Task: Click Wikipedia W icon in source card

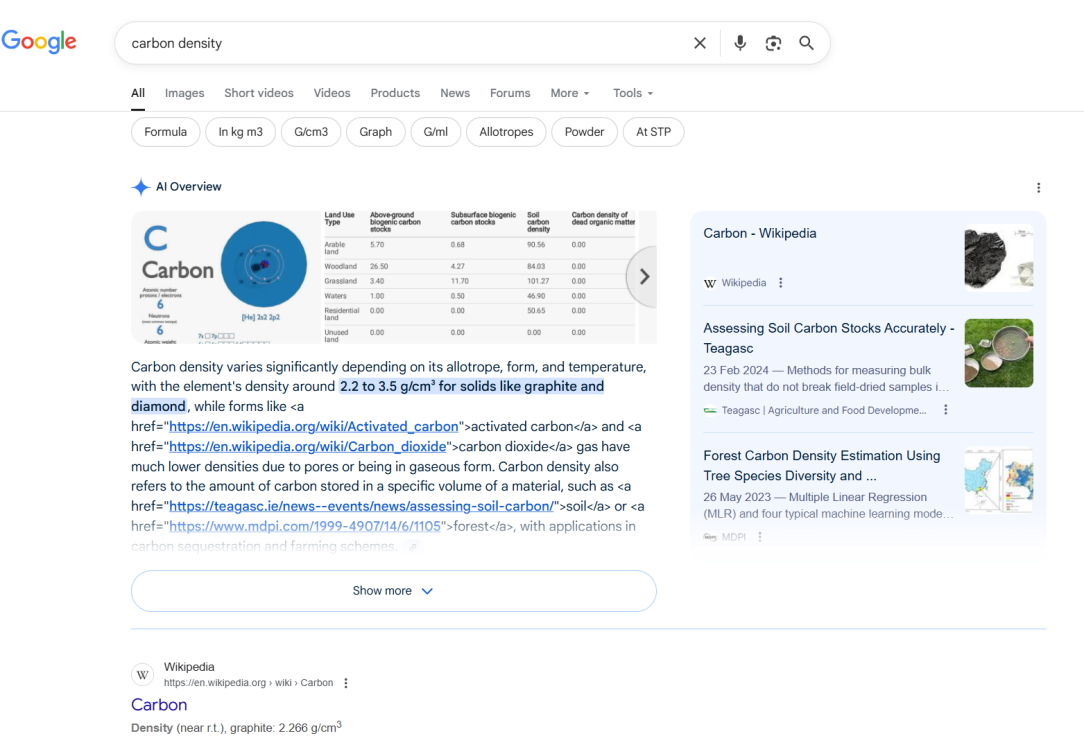Action: click(x=710, y=283)
